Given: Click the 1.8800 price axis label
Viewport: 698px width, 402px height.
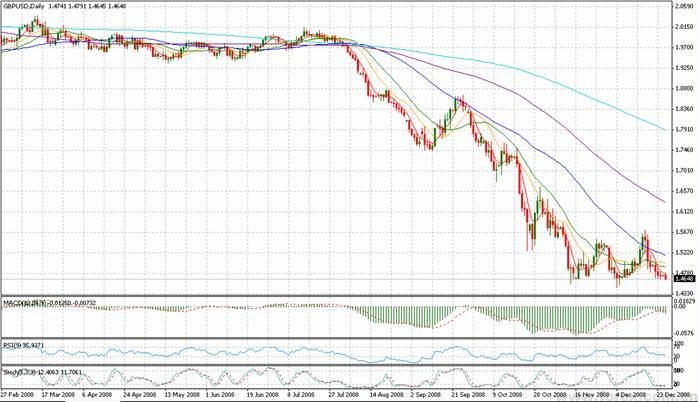Looking at the screenshot, I should [x=686, y=89].
